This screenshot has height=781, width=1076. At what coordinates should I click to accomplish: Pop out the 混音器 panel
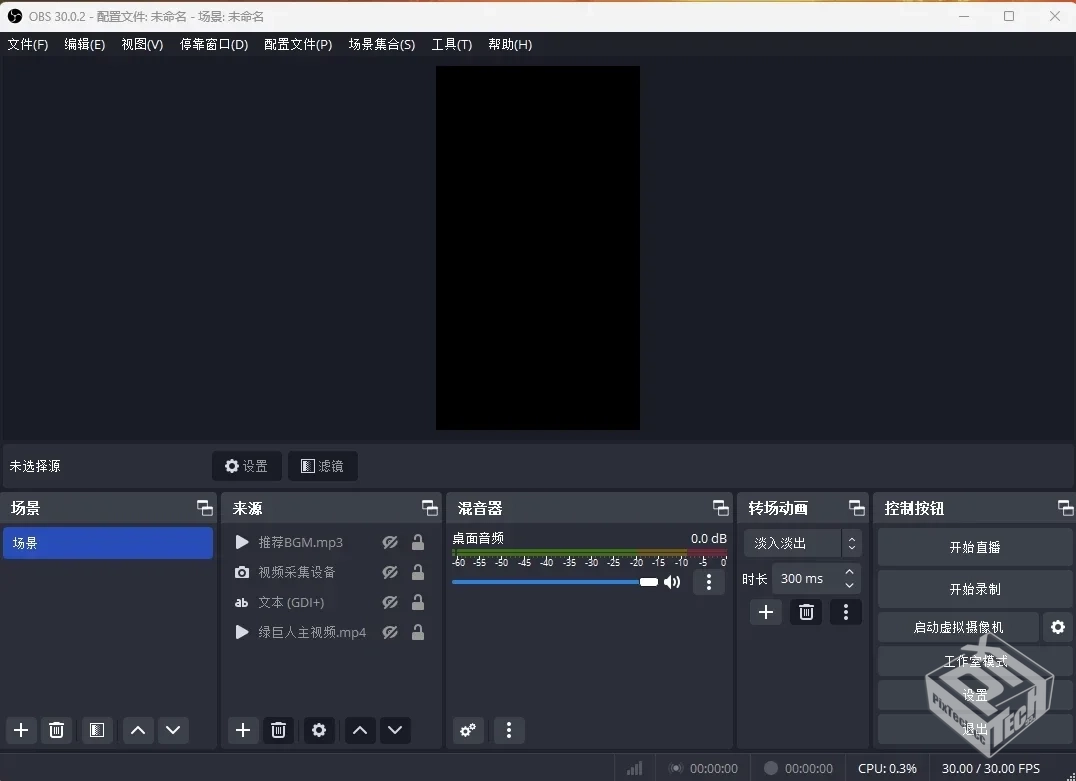(720, 507)
